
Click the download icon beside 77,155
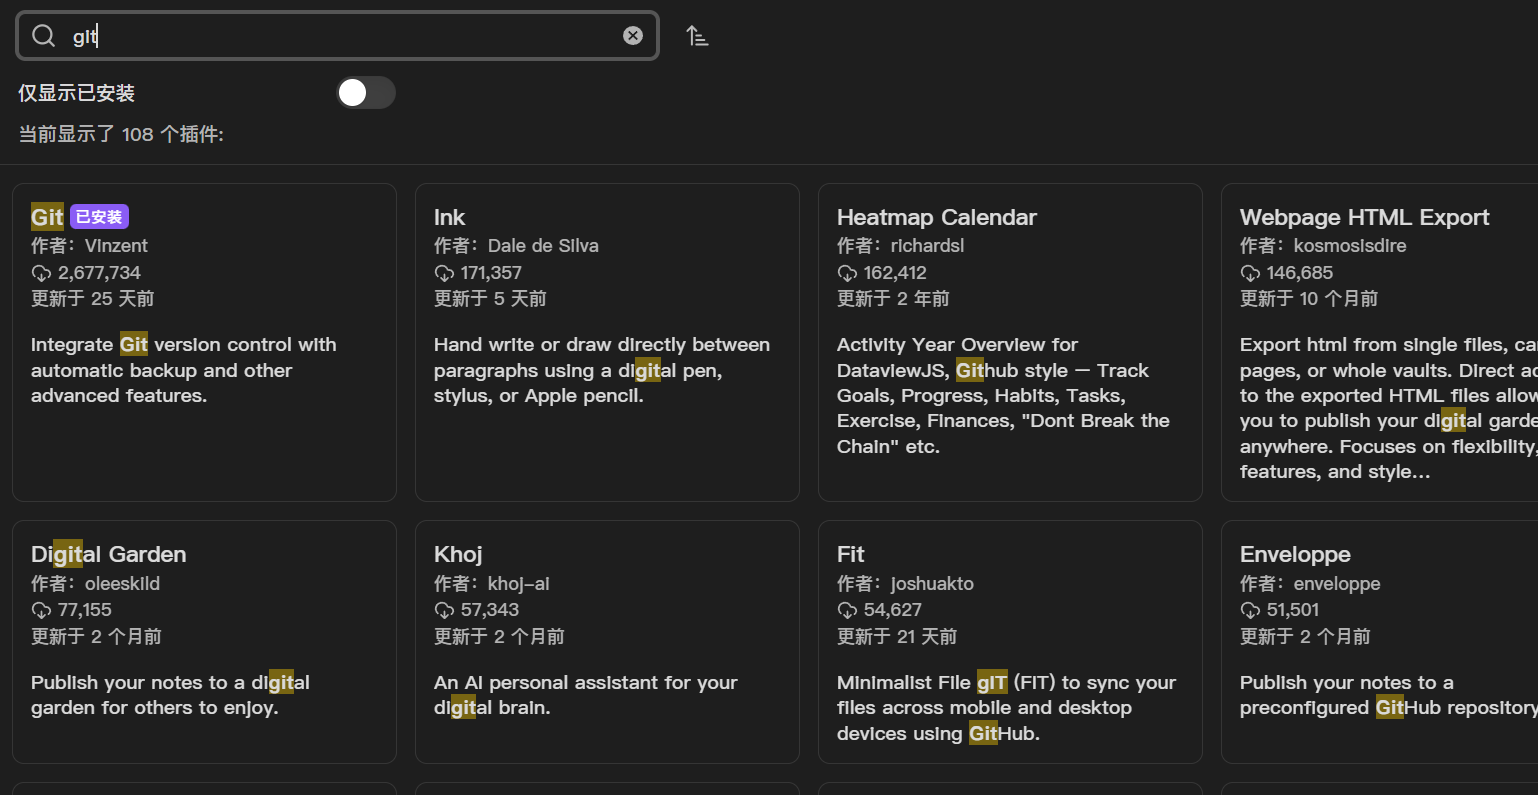(x=41, y=610)
